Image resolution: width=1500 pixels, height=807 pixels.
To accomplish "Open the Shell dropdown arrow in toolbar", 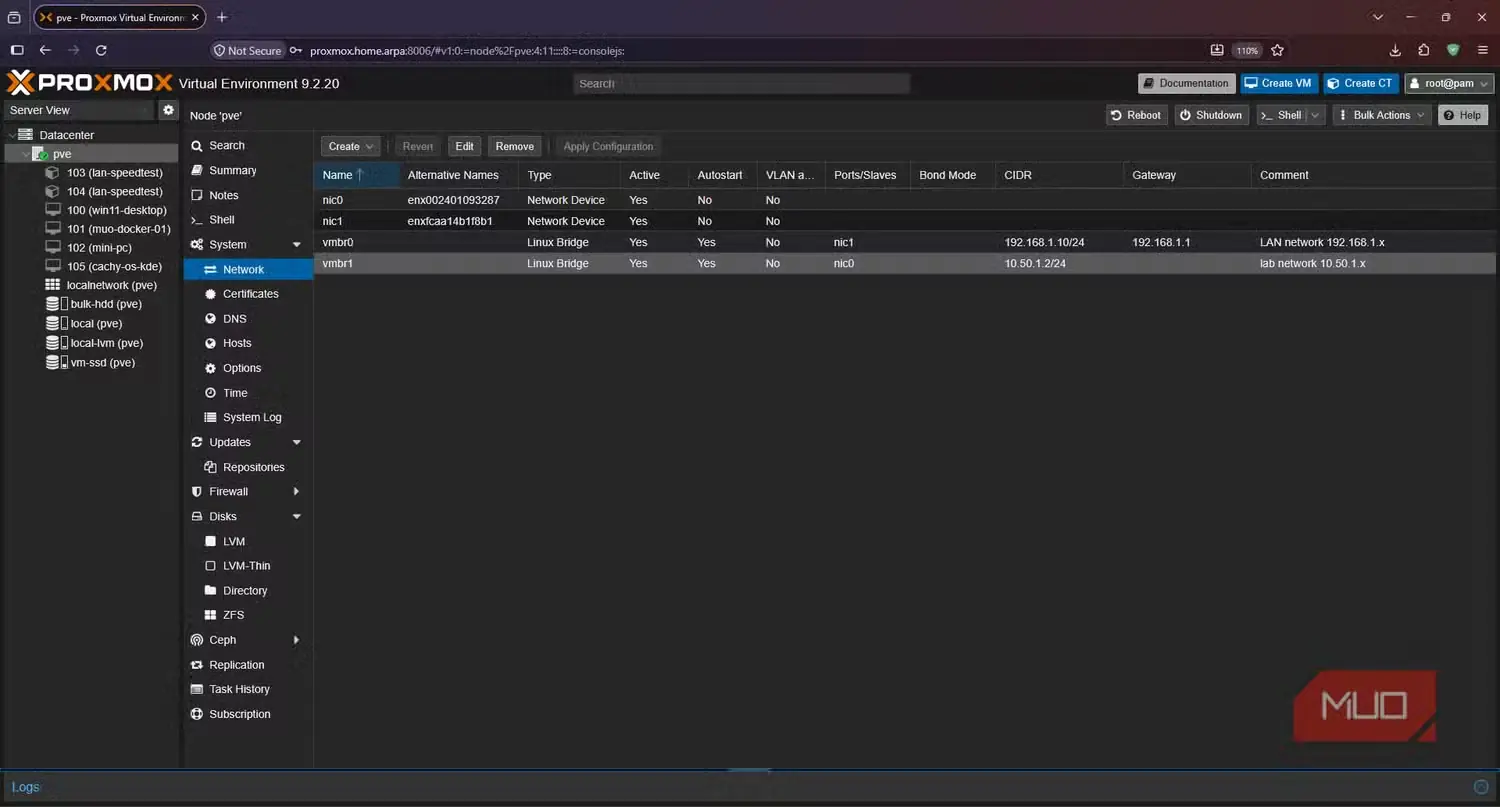I will pos(1315,115).
